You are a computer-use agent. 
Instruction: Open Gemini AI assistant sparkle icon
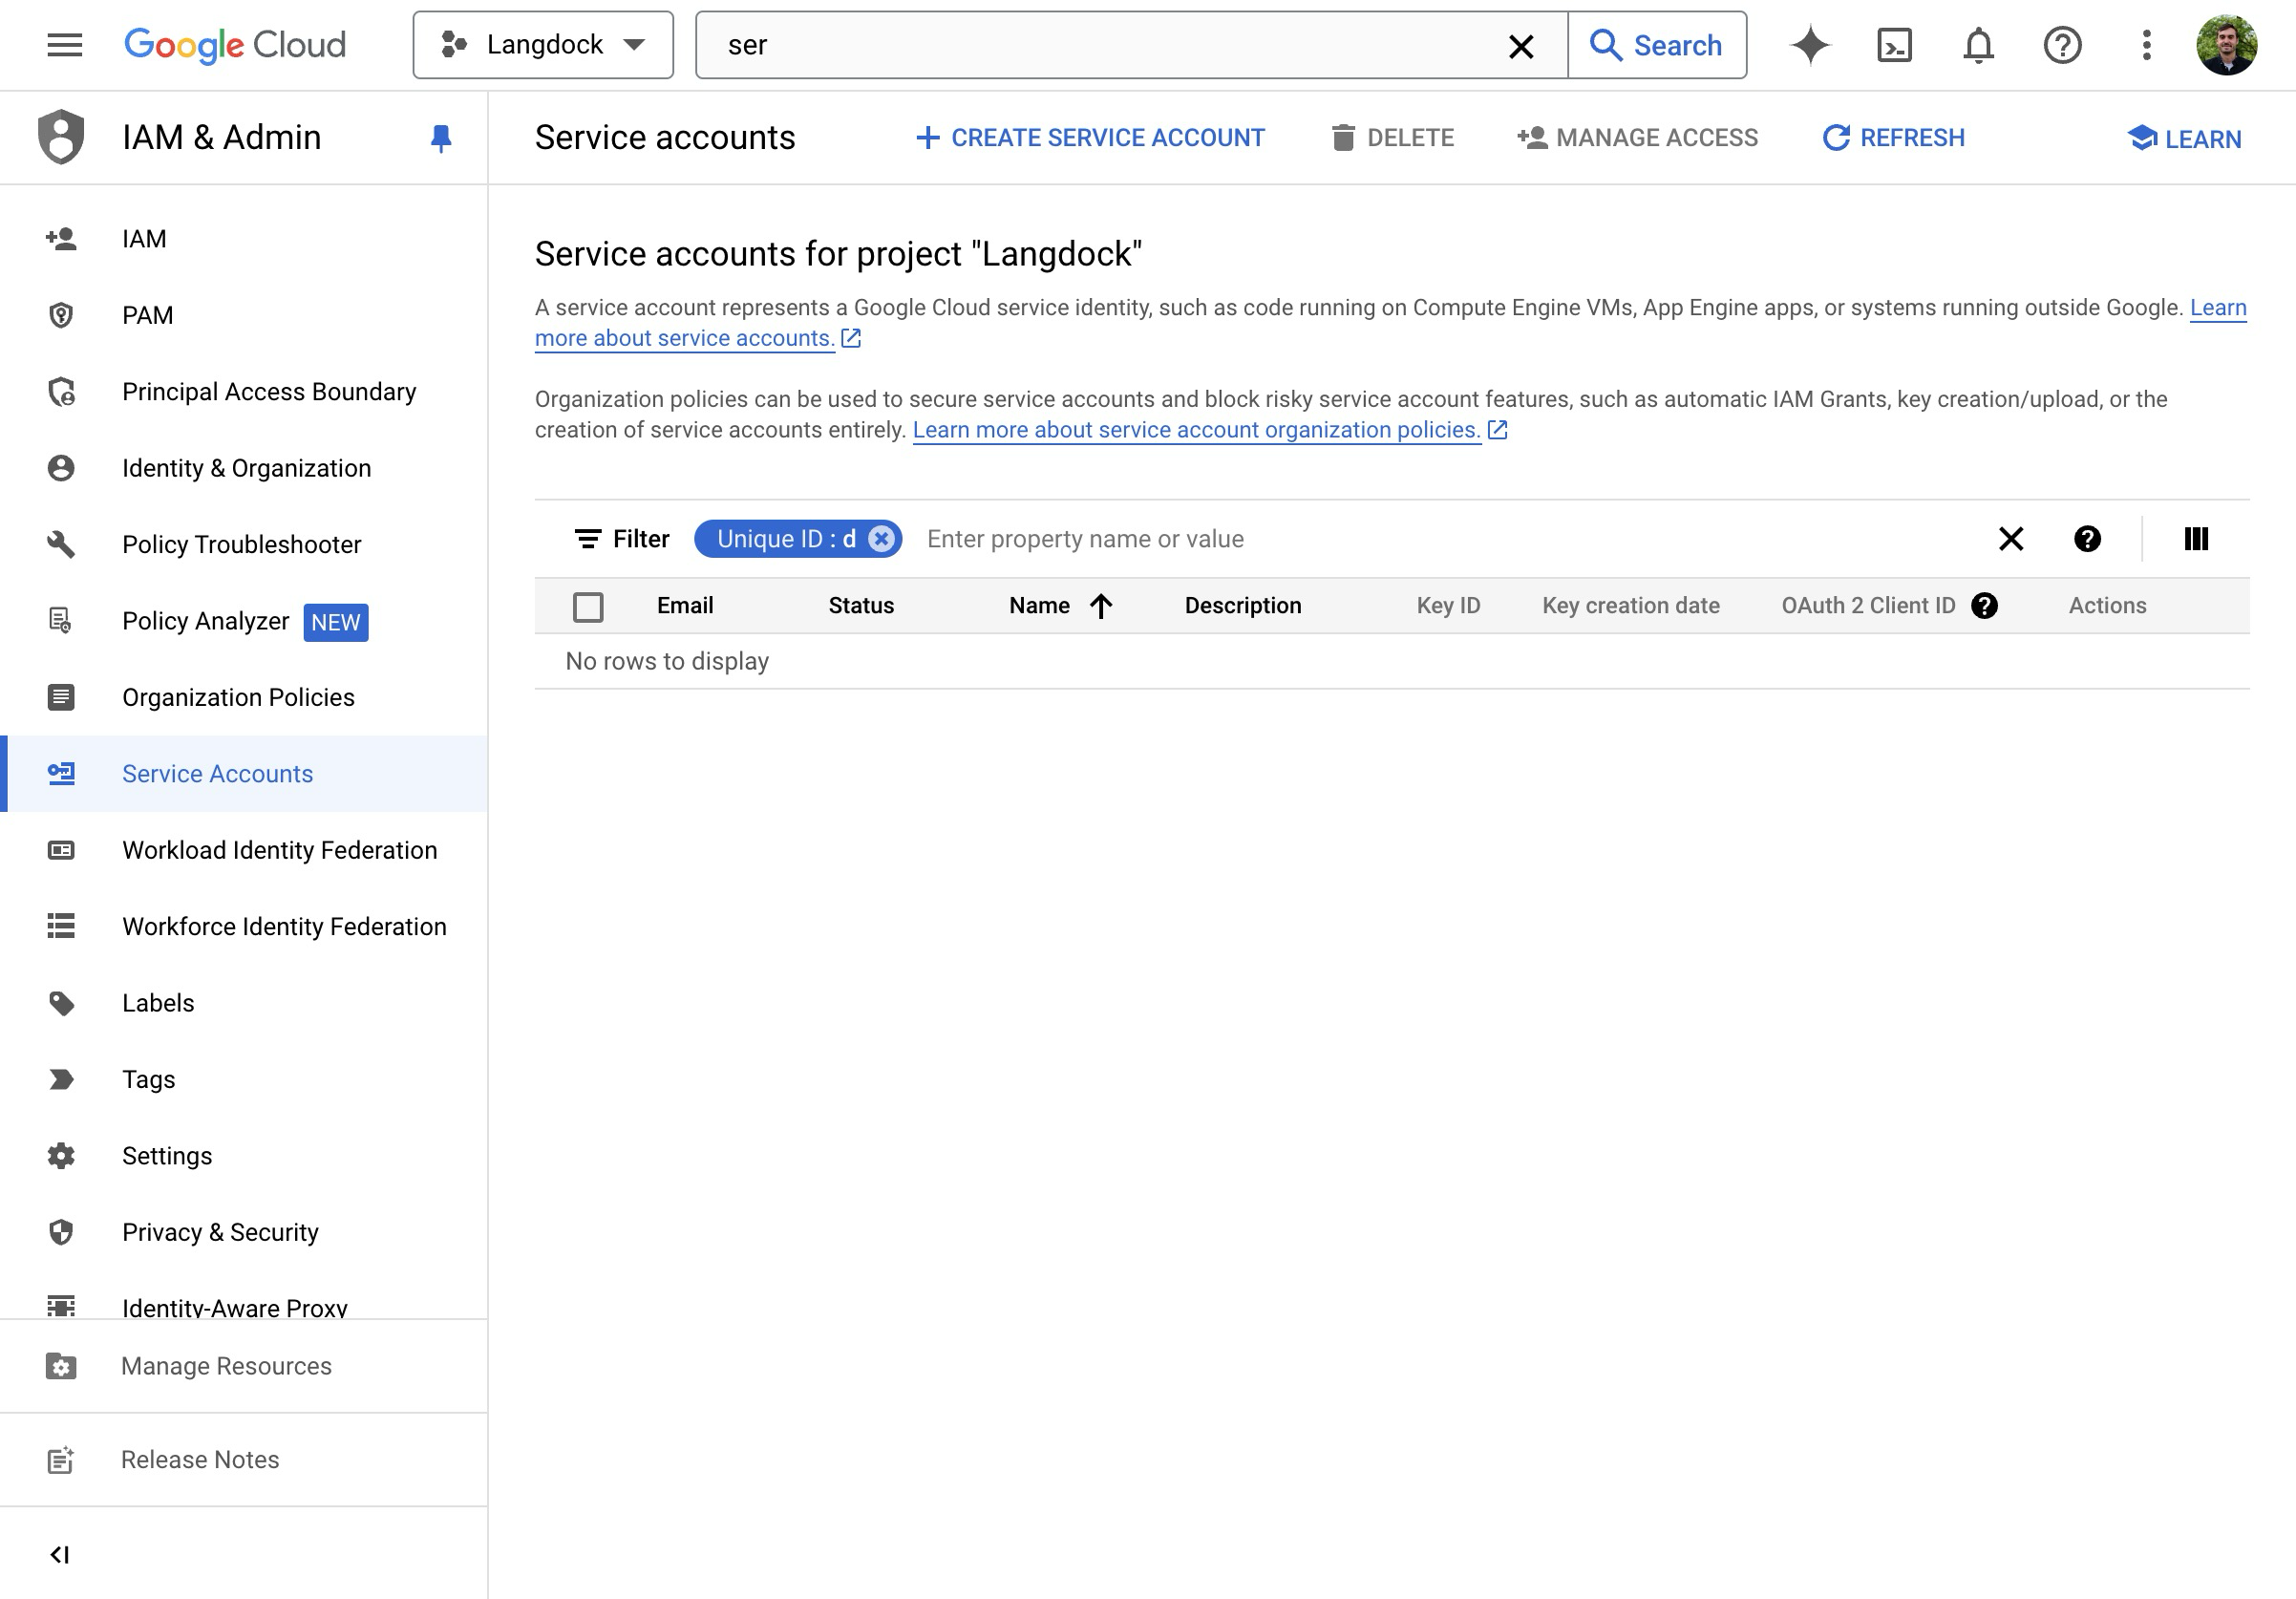(x=1810, y=45)
